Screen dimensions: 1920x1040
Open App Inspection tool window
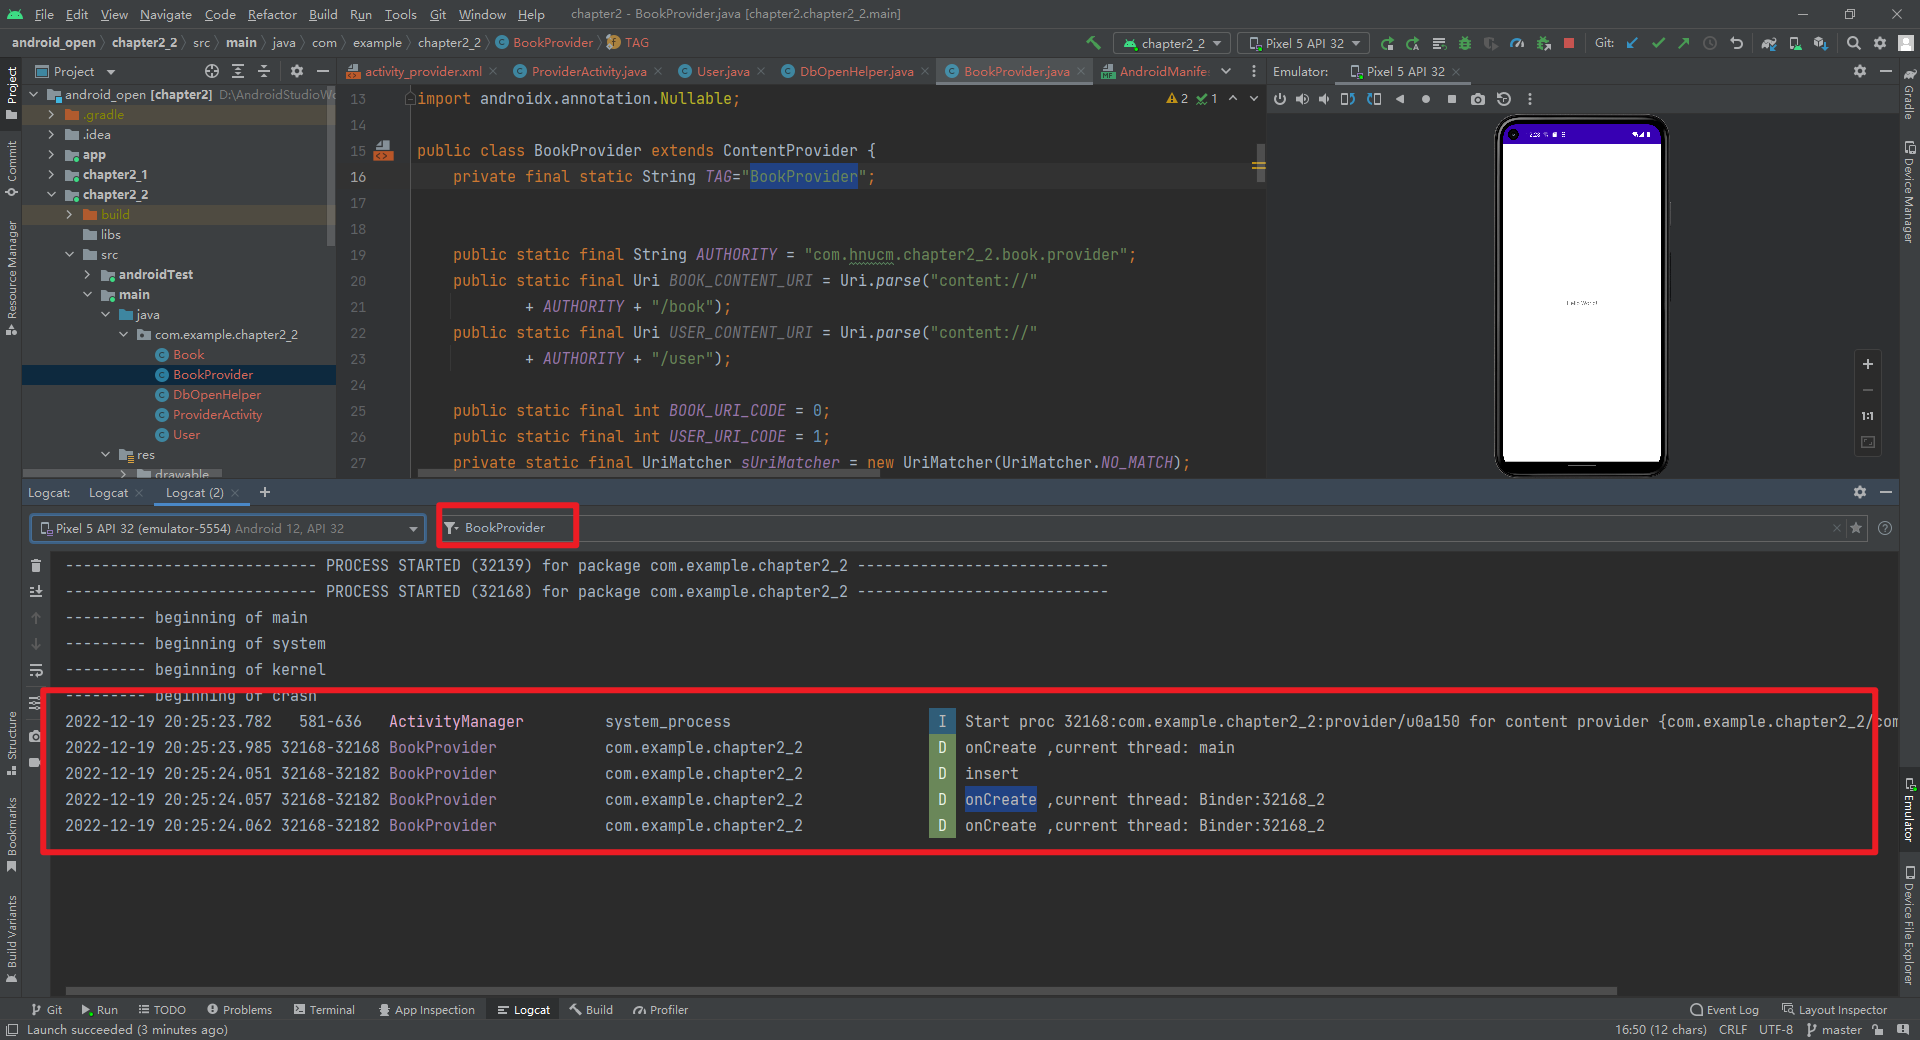426,1010
